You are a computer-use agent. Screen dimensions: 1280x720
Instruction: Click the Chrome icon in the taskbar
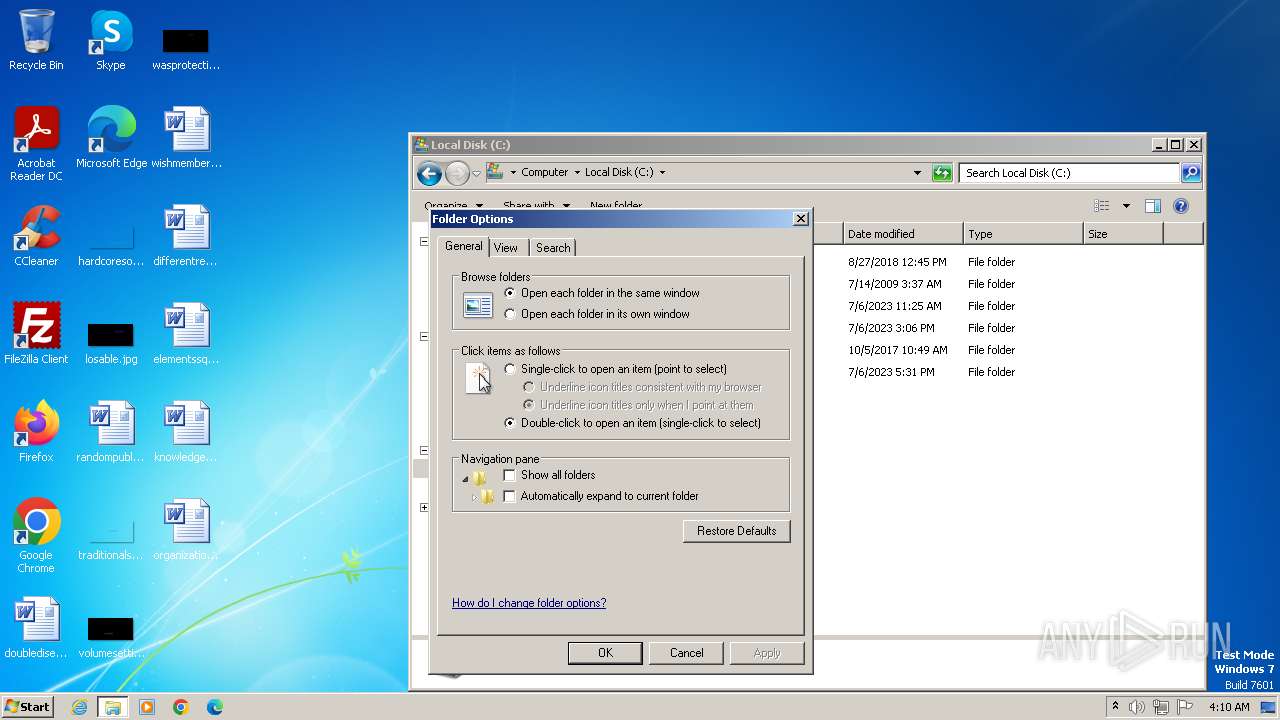(181, 707)
